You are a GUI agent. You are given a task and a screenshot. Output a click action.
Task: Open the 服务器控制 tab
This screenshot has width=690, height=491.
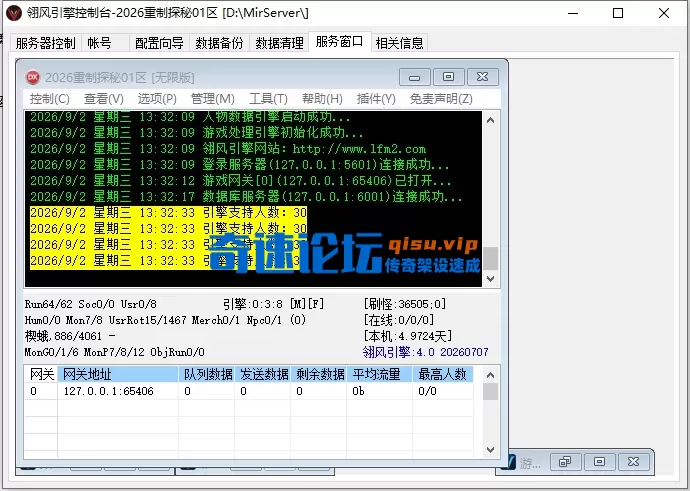45,43
